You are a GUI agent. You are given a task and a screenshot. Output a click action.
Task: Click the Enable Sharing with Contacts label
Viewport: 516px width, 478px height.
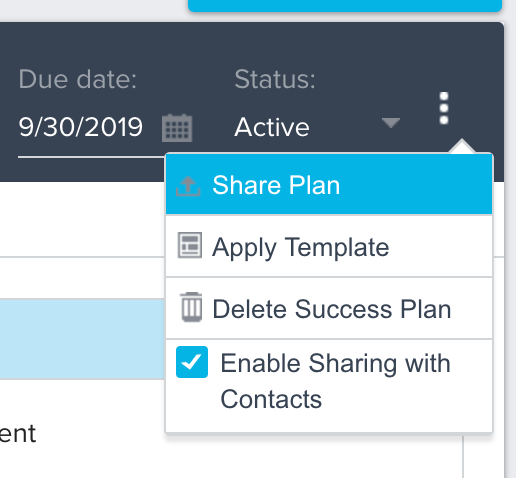pos(335,381)
